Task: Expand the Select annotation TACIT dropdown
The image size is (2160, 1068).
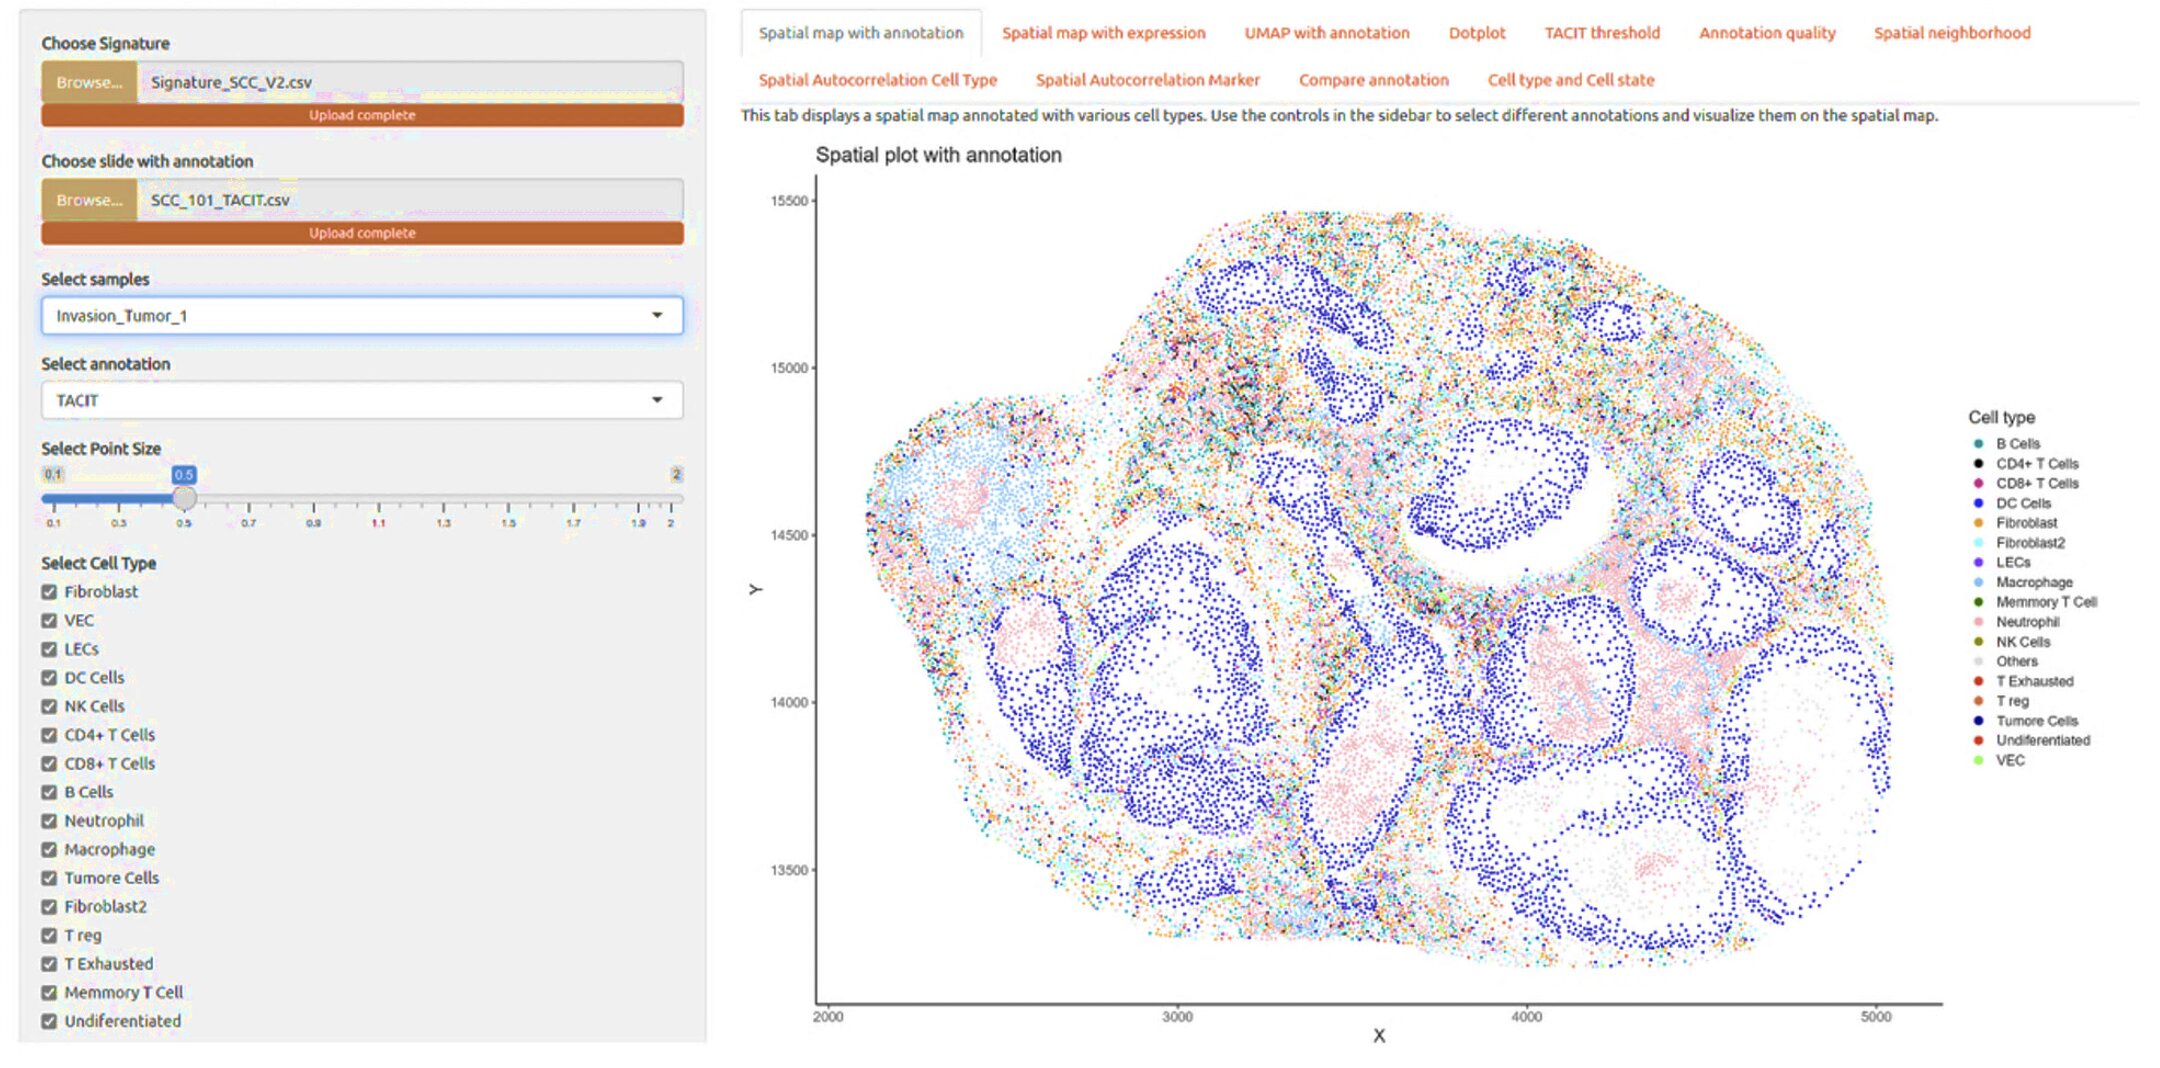Action: pos(362,400)
